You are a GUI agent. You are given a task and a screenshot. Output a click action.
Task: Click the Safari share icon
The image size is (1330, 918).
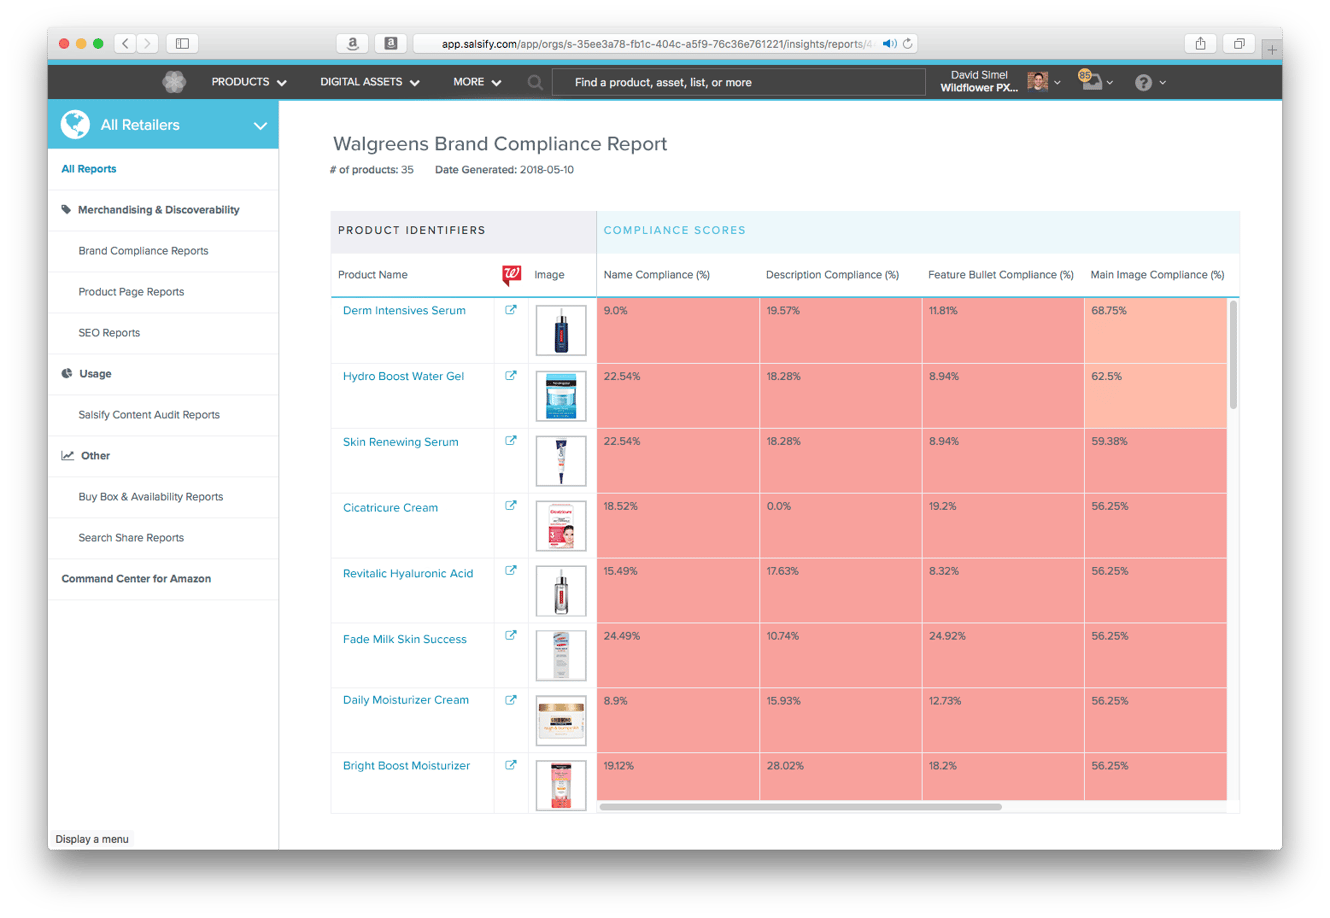(x=1200, y=43)
